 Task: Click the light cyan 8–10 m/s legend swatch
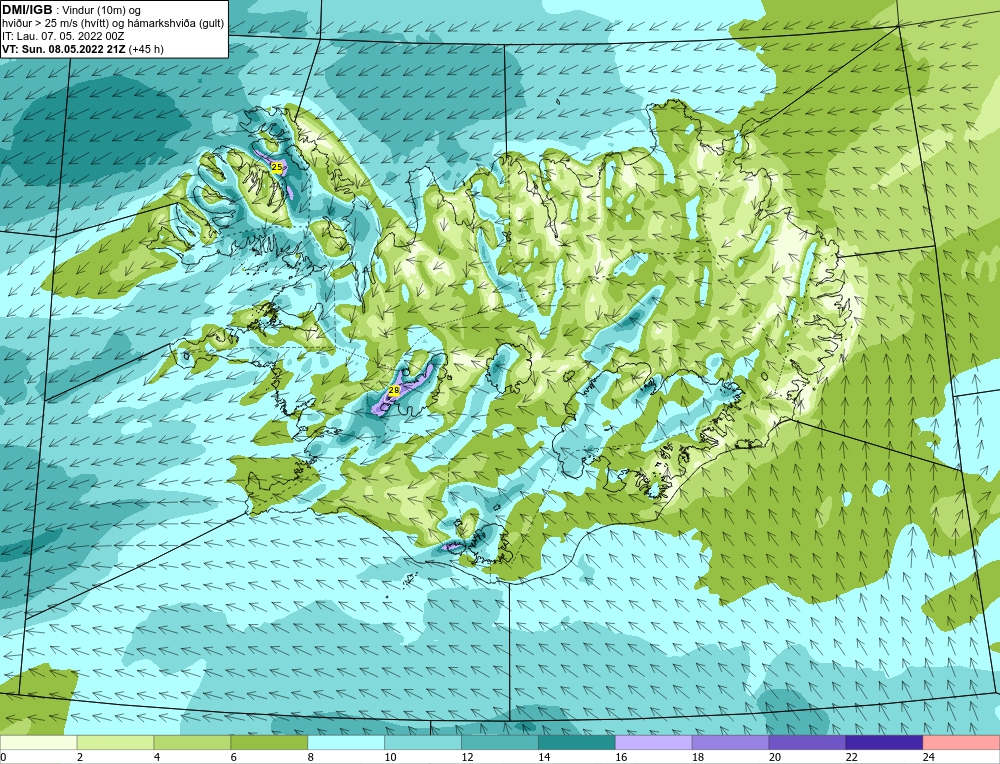(346, 743)
